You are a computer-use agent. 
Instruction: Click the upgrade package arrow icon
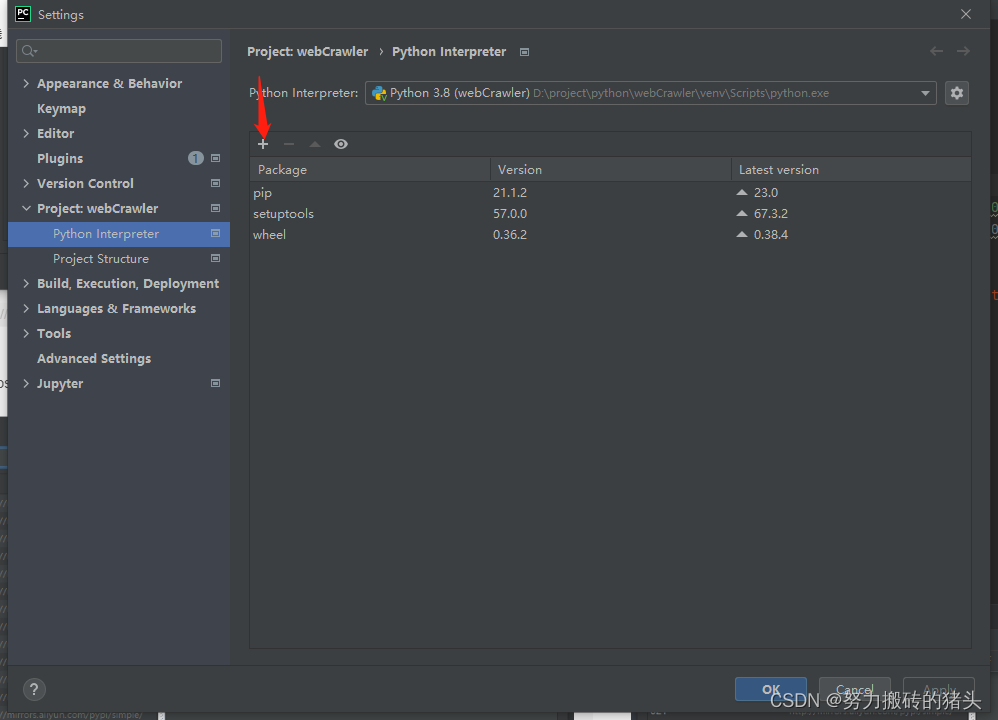pyautogui.click(x=314, y=144)
